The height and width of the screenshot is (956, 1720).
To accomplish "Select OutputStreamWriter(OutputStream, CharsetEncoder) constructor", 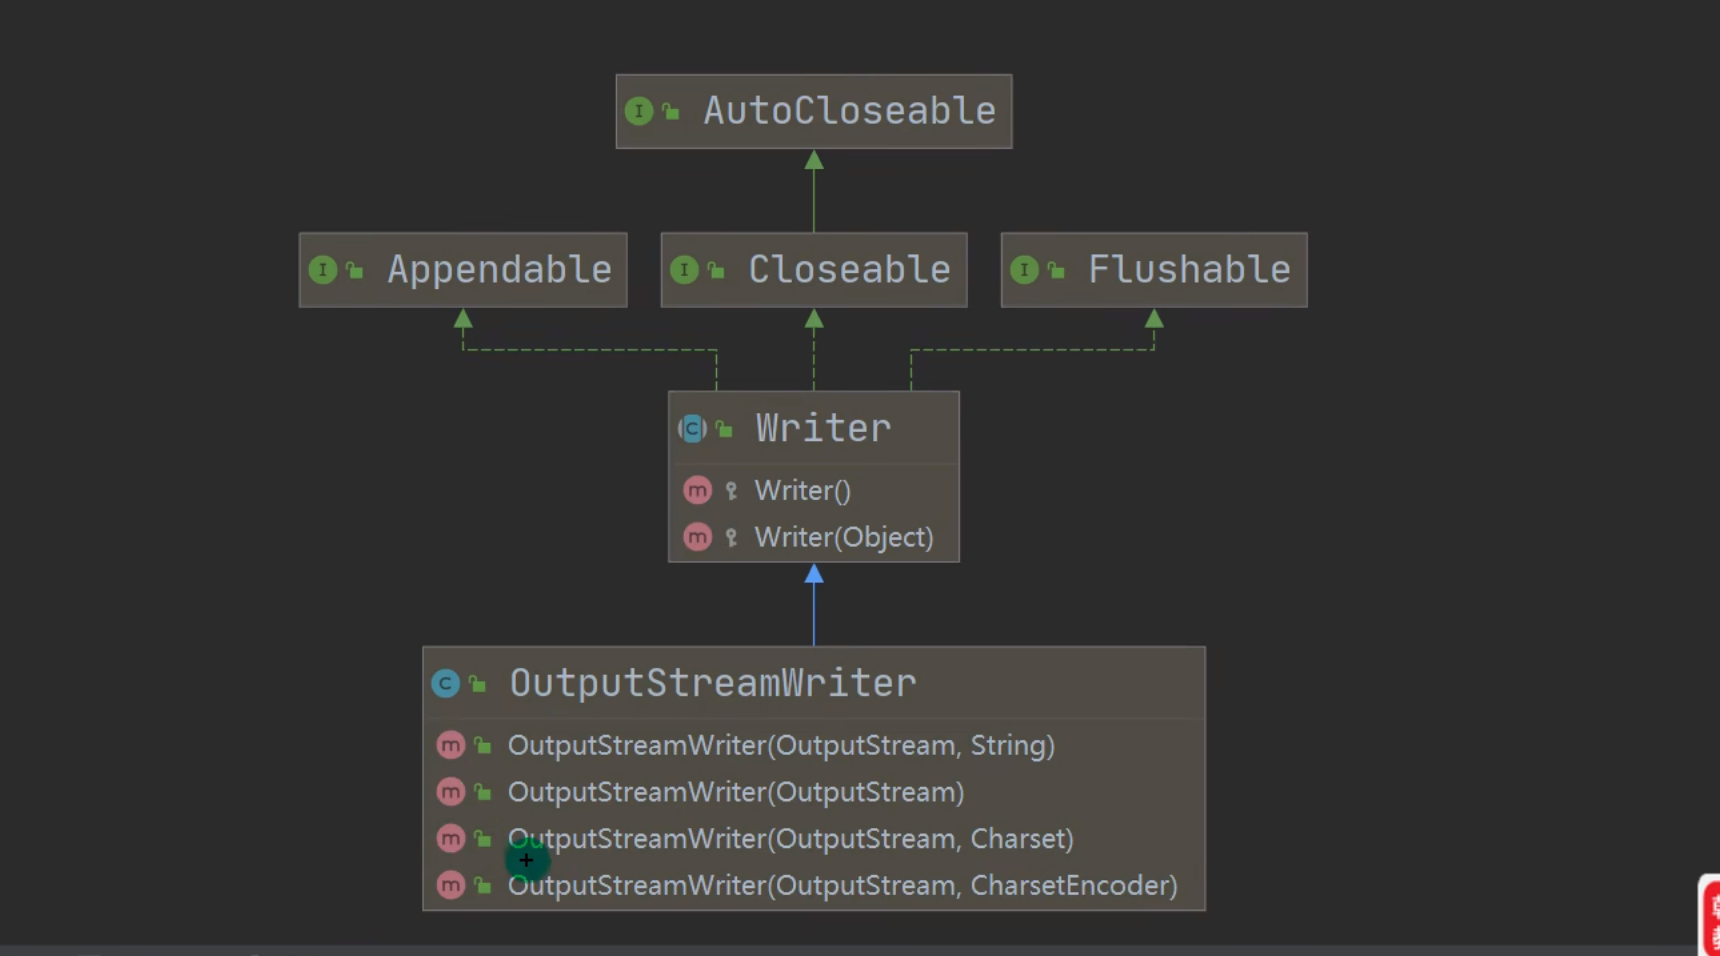I will point(814,885).
